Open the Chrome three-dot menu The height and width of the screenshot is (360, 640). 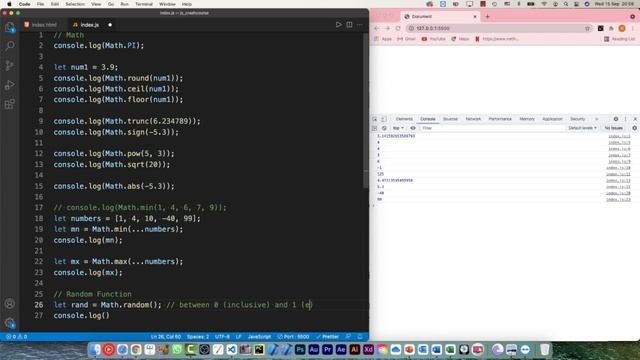pyautogui.click(x=633, y=28)
